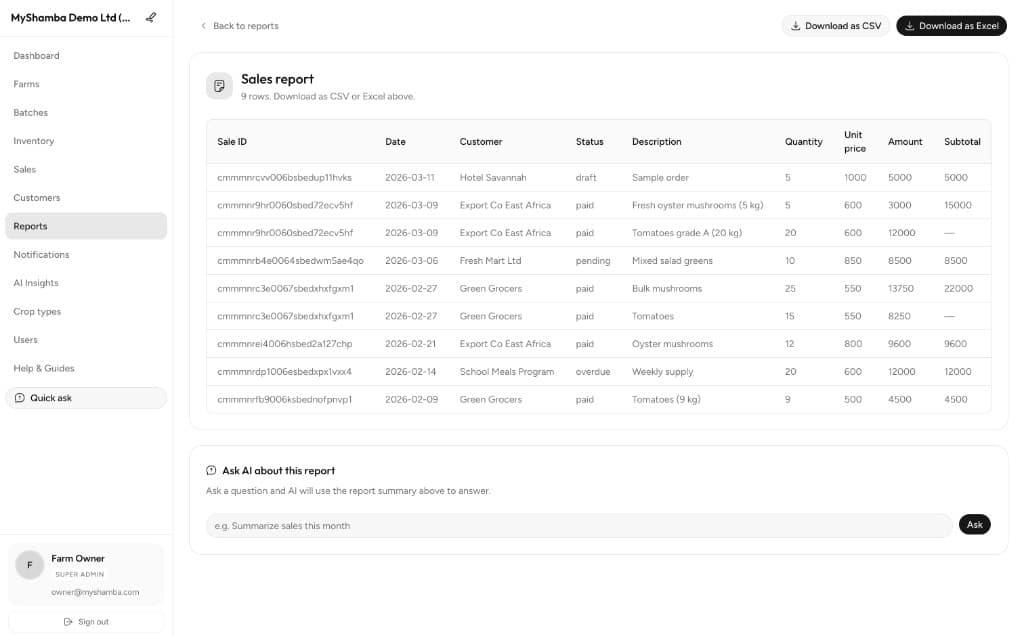The image size is (1024, 636).
Task: Click the document icon beside Sales report heading
Action: click(219, 86)
